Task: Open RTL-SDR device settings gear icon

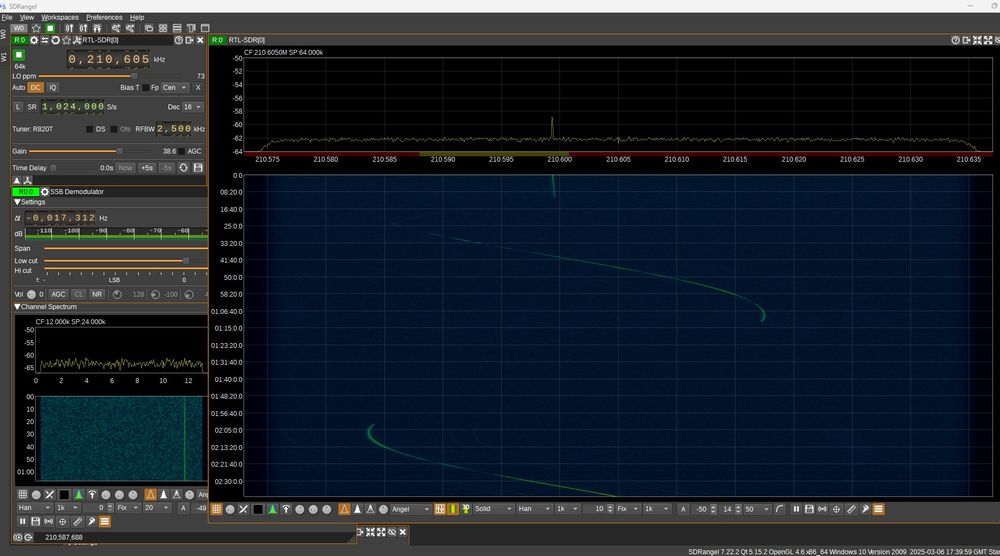Action: coord(34,40)
